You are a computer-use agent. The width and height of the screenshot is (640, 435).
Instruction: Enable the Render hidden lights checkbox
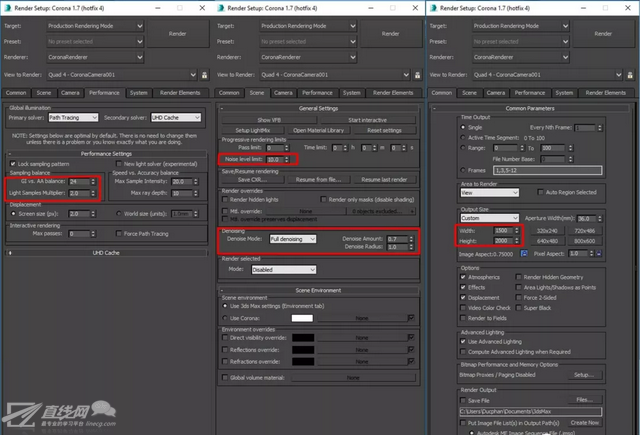click(225, 199)
